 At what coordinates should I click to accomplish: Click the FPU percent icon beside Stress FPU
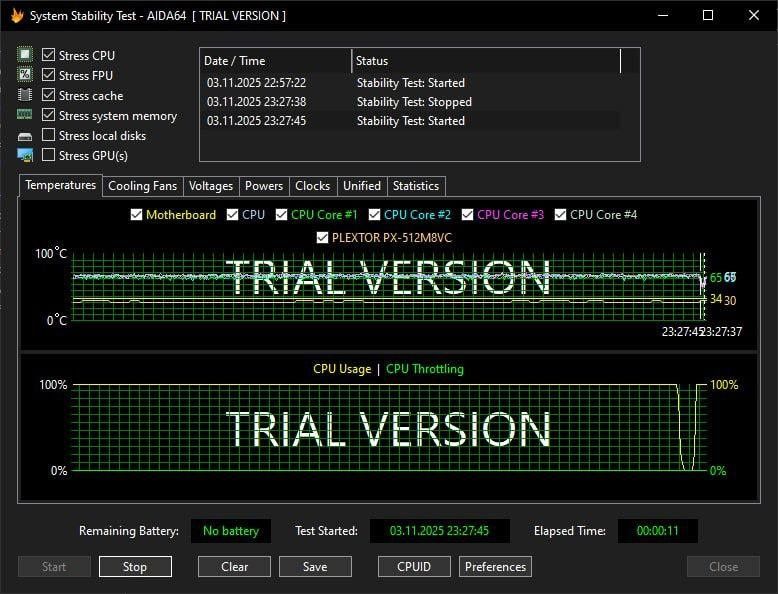[x=25, y=75]
